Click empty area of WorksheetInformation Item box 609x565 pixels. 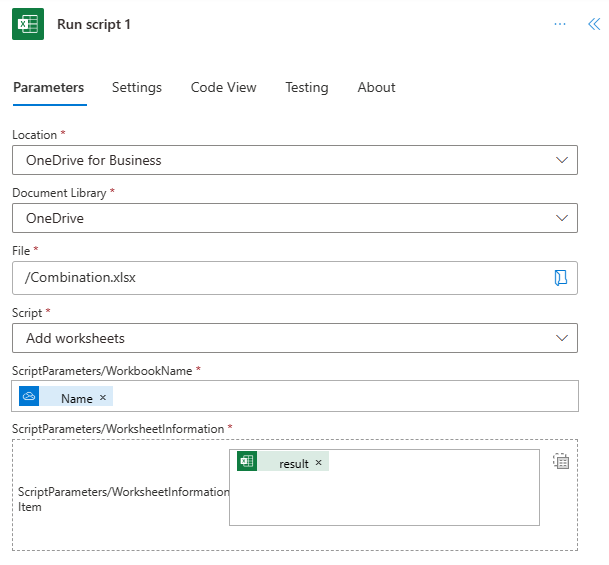384,500
